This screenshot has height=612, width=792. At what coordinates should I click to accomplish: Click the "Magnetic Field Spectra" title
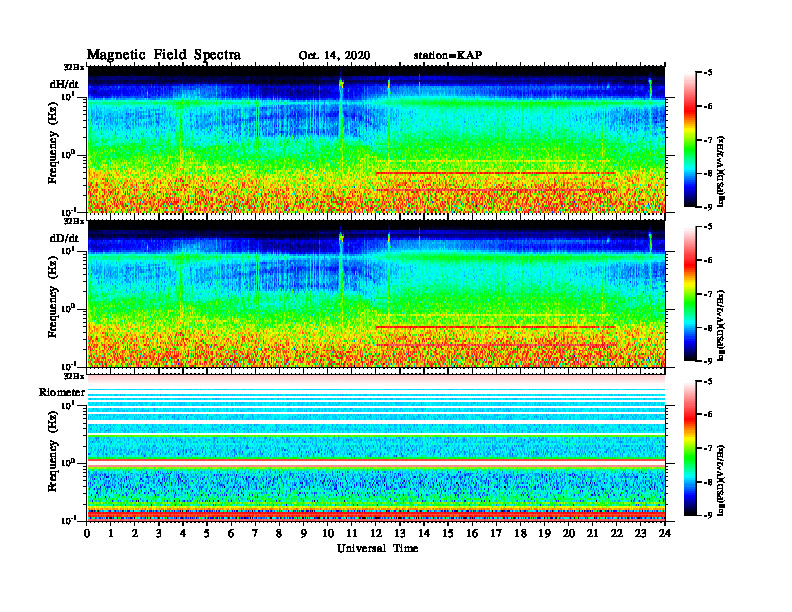coord(164,55)
